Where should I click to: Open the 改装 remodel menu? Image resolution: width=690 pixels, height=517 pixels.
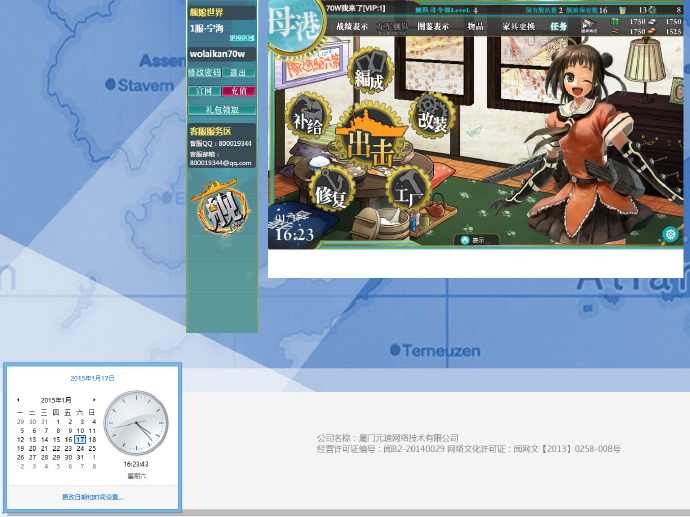(x=431, y=118)
